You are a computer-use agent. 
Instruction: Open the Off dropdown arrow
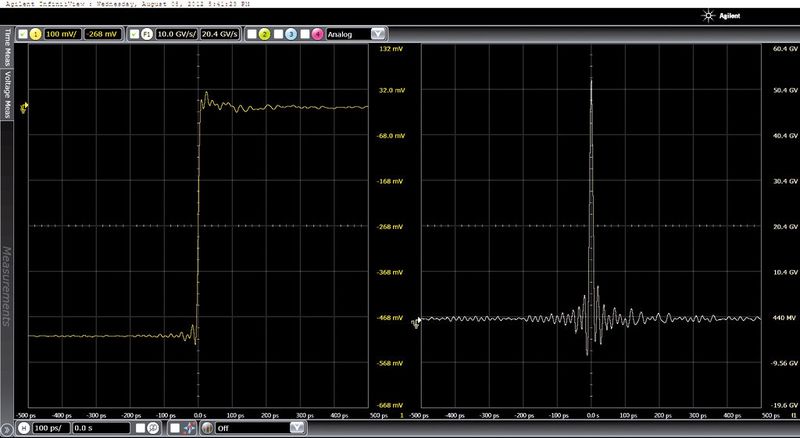coord(297,428)
